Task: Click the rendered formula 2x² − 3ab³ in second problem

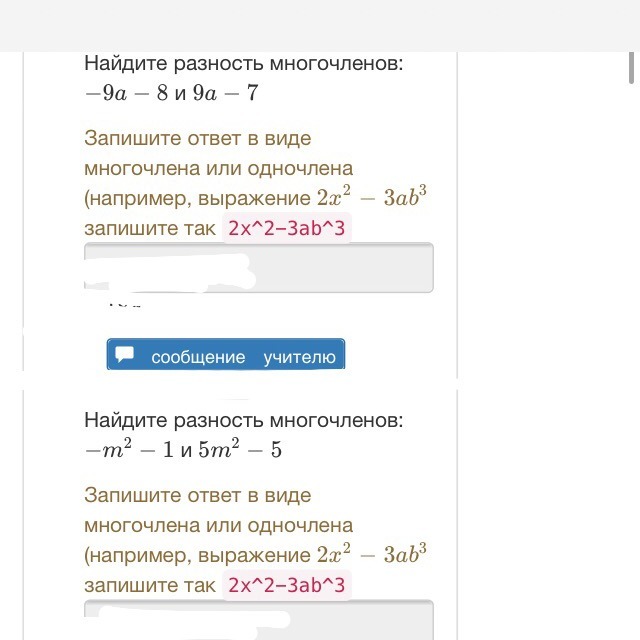Action: pos(378,553)
